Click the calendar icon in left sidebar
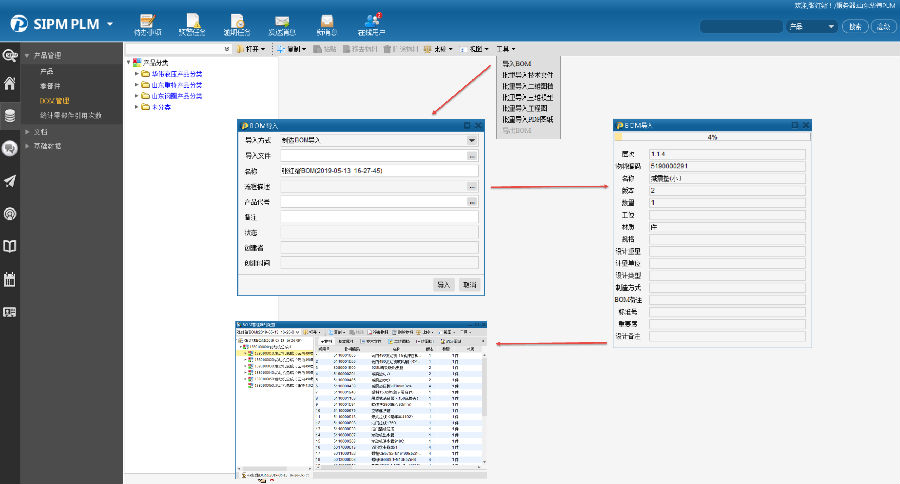 (10, 279)
